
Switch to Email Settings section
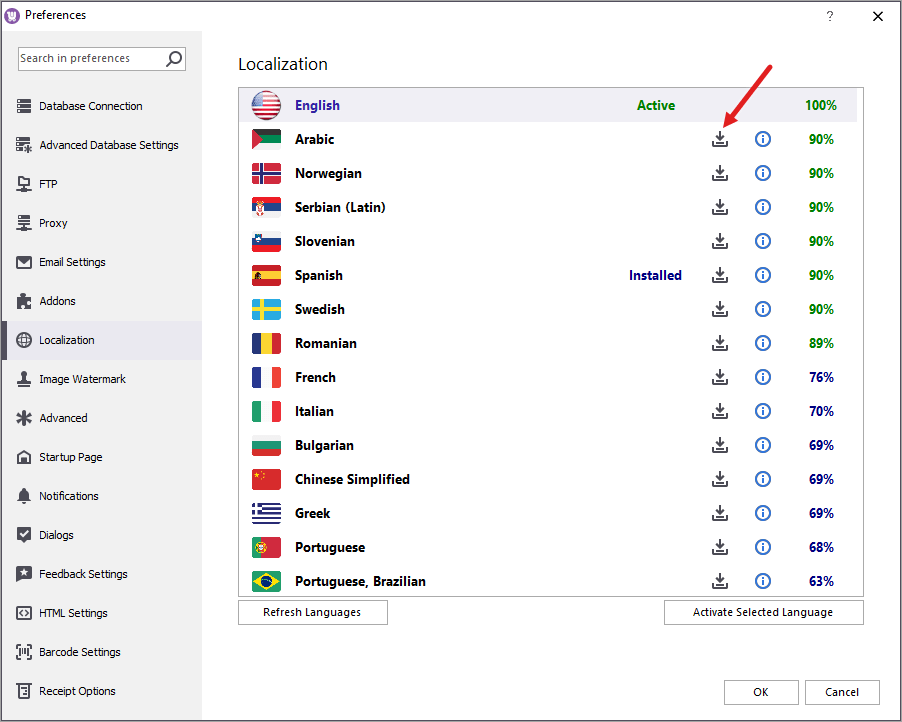pyautogui.click(x=72, y=263)
